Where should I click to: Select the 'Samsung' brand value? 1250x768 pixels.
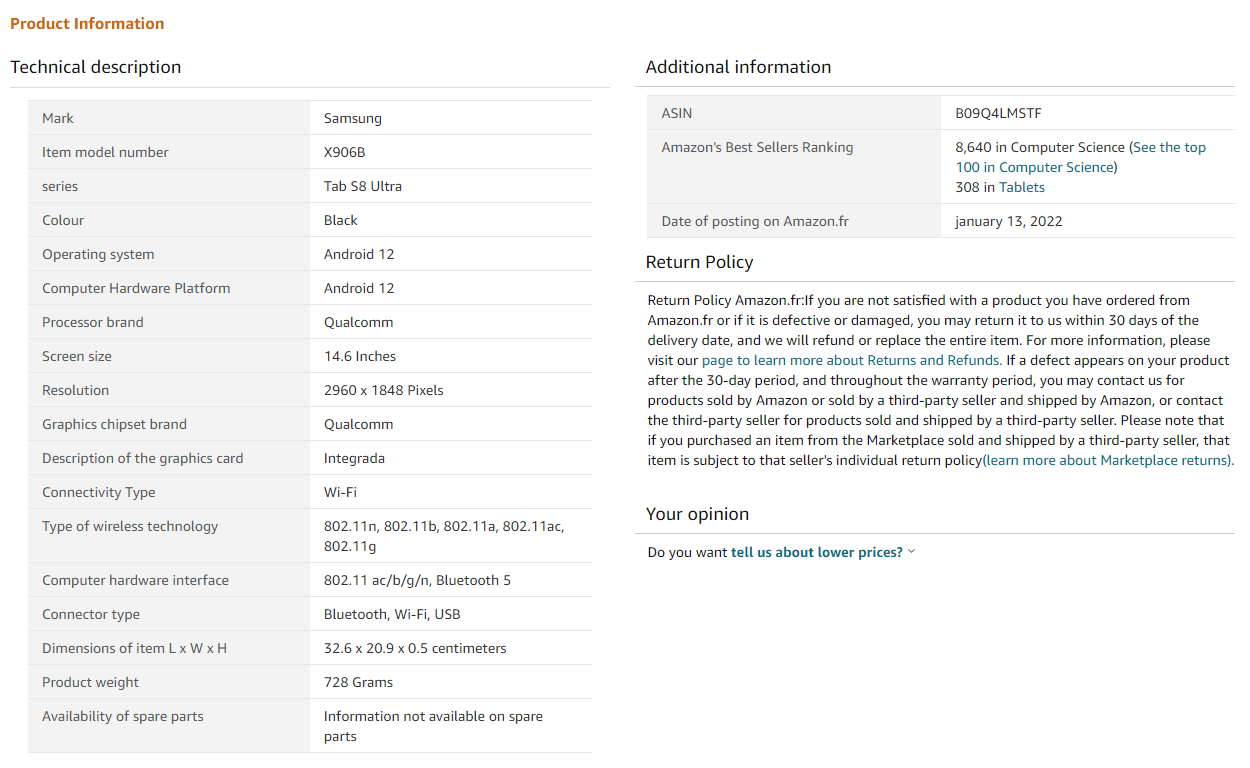353,118
